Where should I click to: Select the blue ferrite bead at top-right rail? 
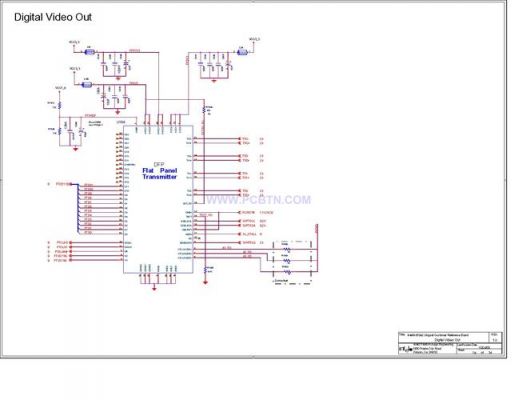coord(243,52)
